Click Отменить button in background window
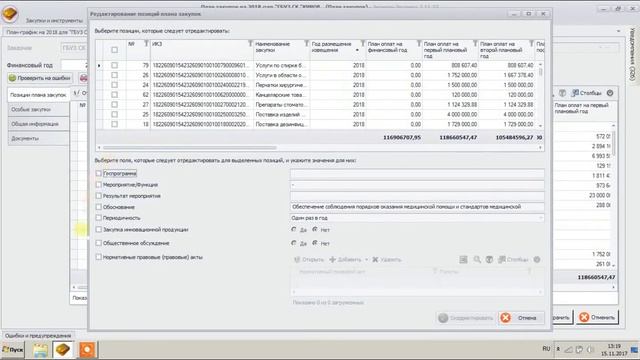The width and height of the screenshot is (640, 360). tap(597, 317)
